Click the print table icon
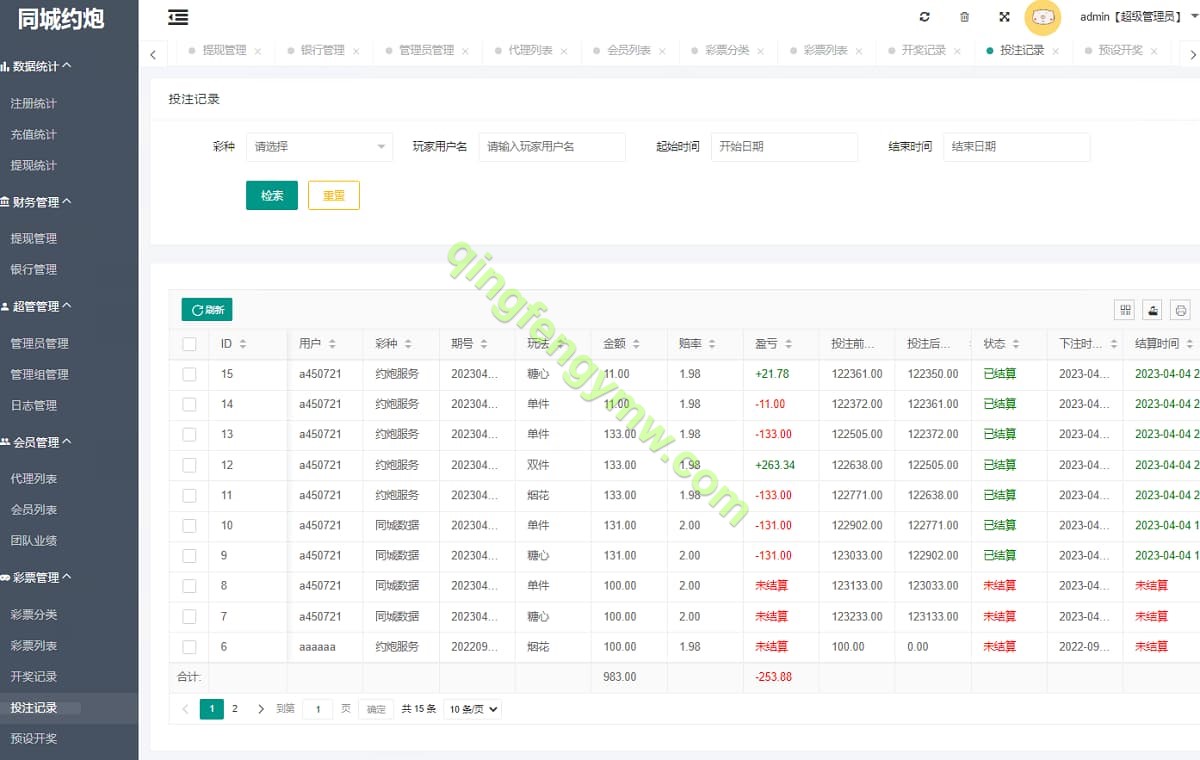This screenshot has height=760, width=1200. pyautogui.click(x=1181, y=310)
